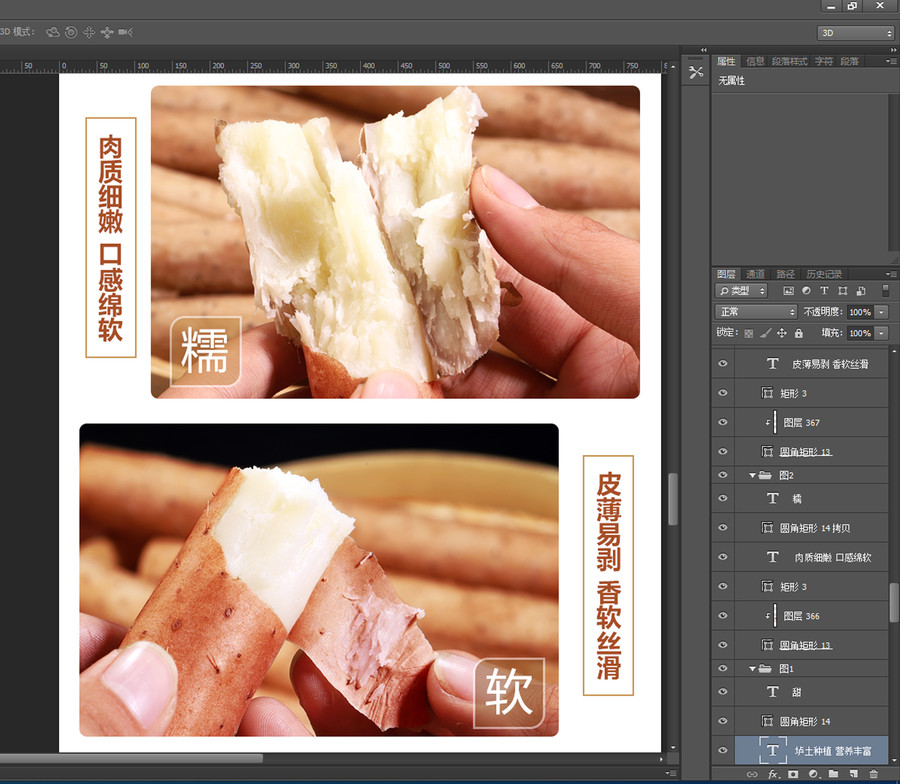Open the opacity 不透明度 slider arrow
Viewport: 900px width, 784px height.
point(882,312)
